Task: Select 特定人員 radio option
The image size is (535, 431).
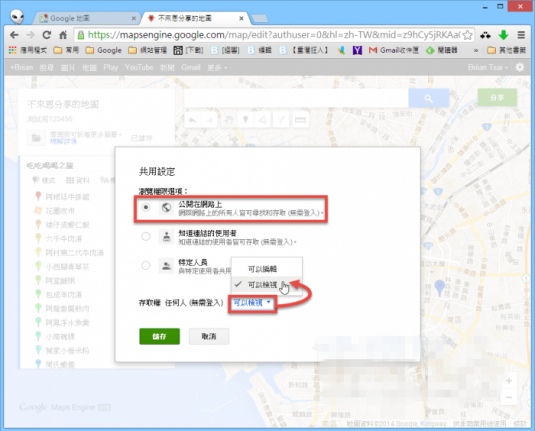Action: tap(146, 265)
